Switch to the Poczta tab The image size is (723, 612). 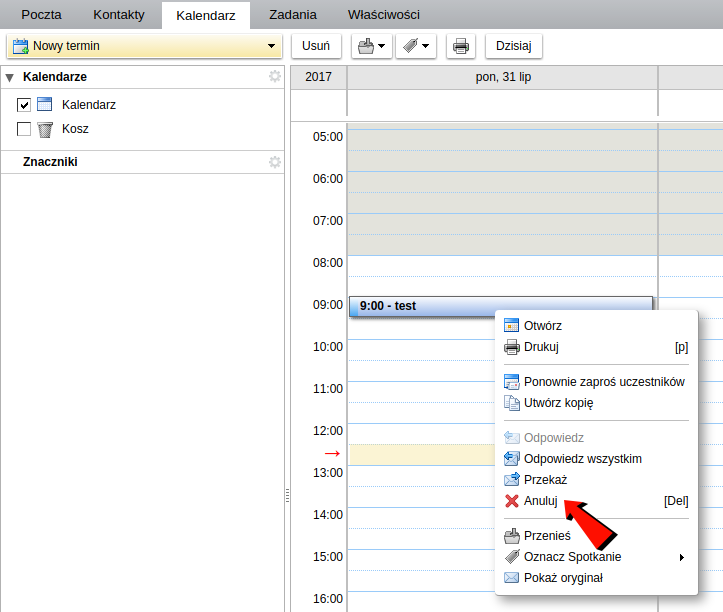41,15
